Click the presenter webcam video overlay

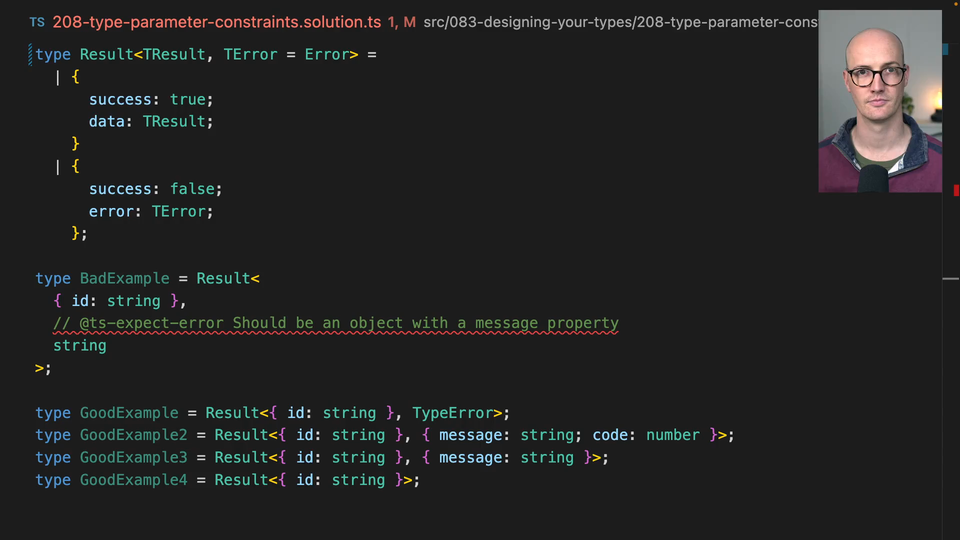click(880, 101)
